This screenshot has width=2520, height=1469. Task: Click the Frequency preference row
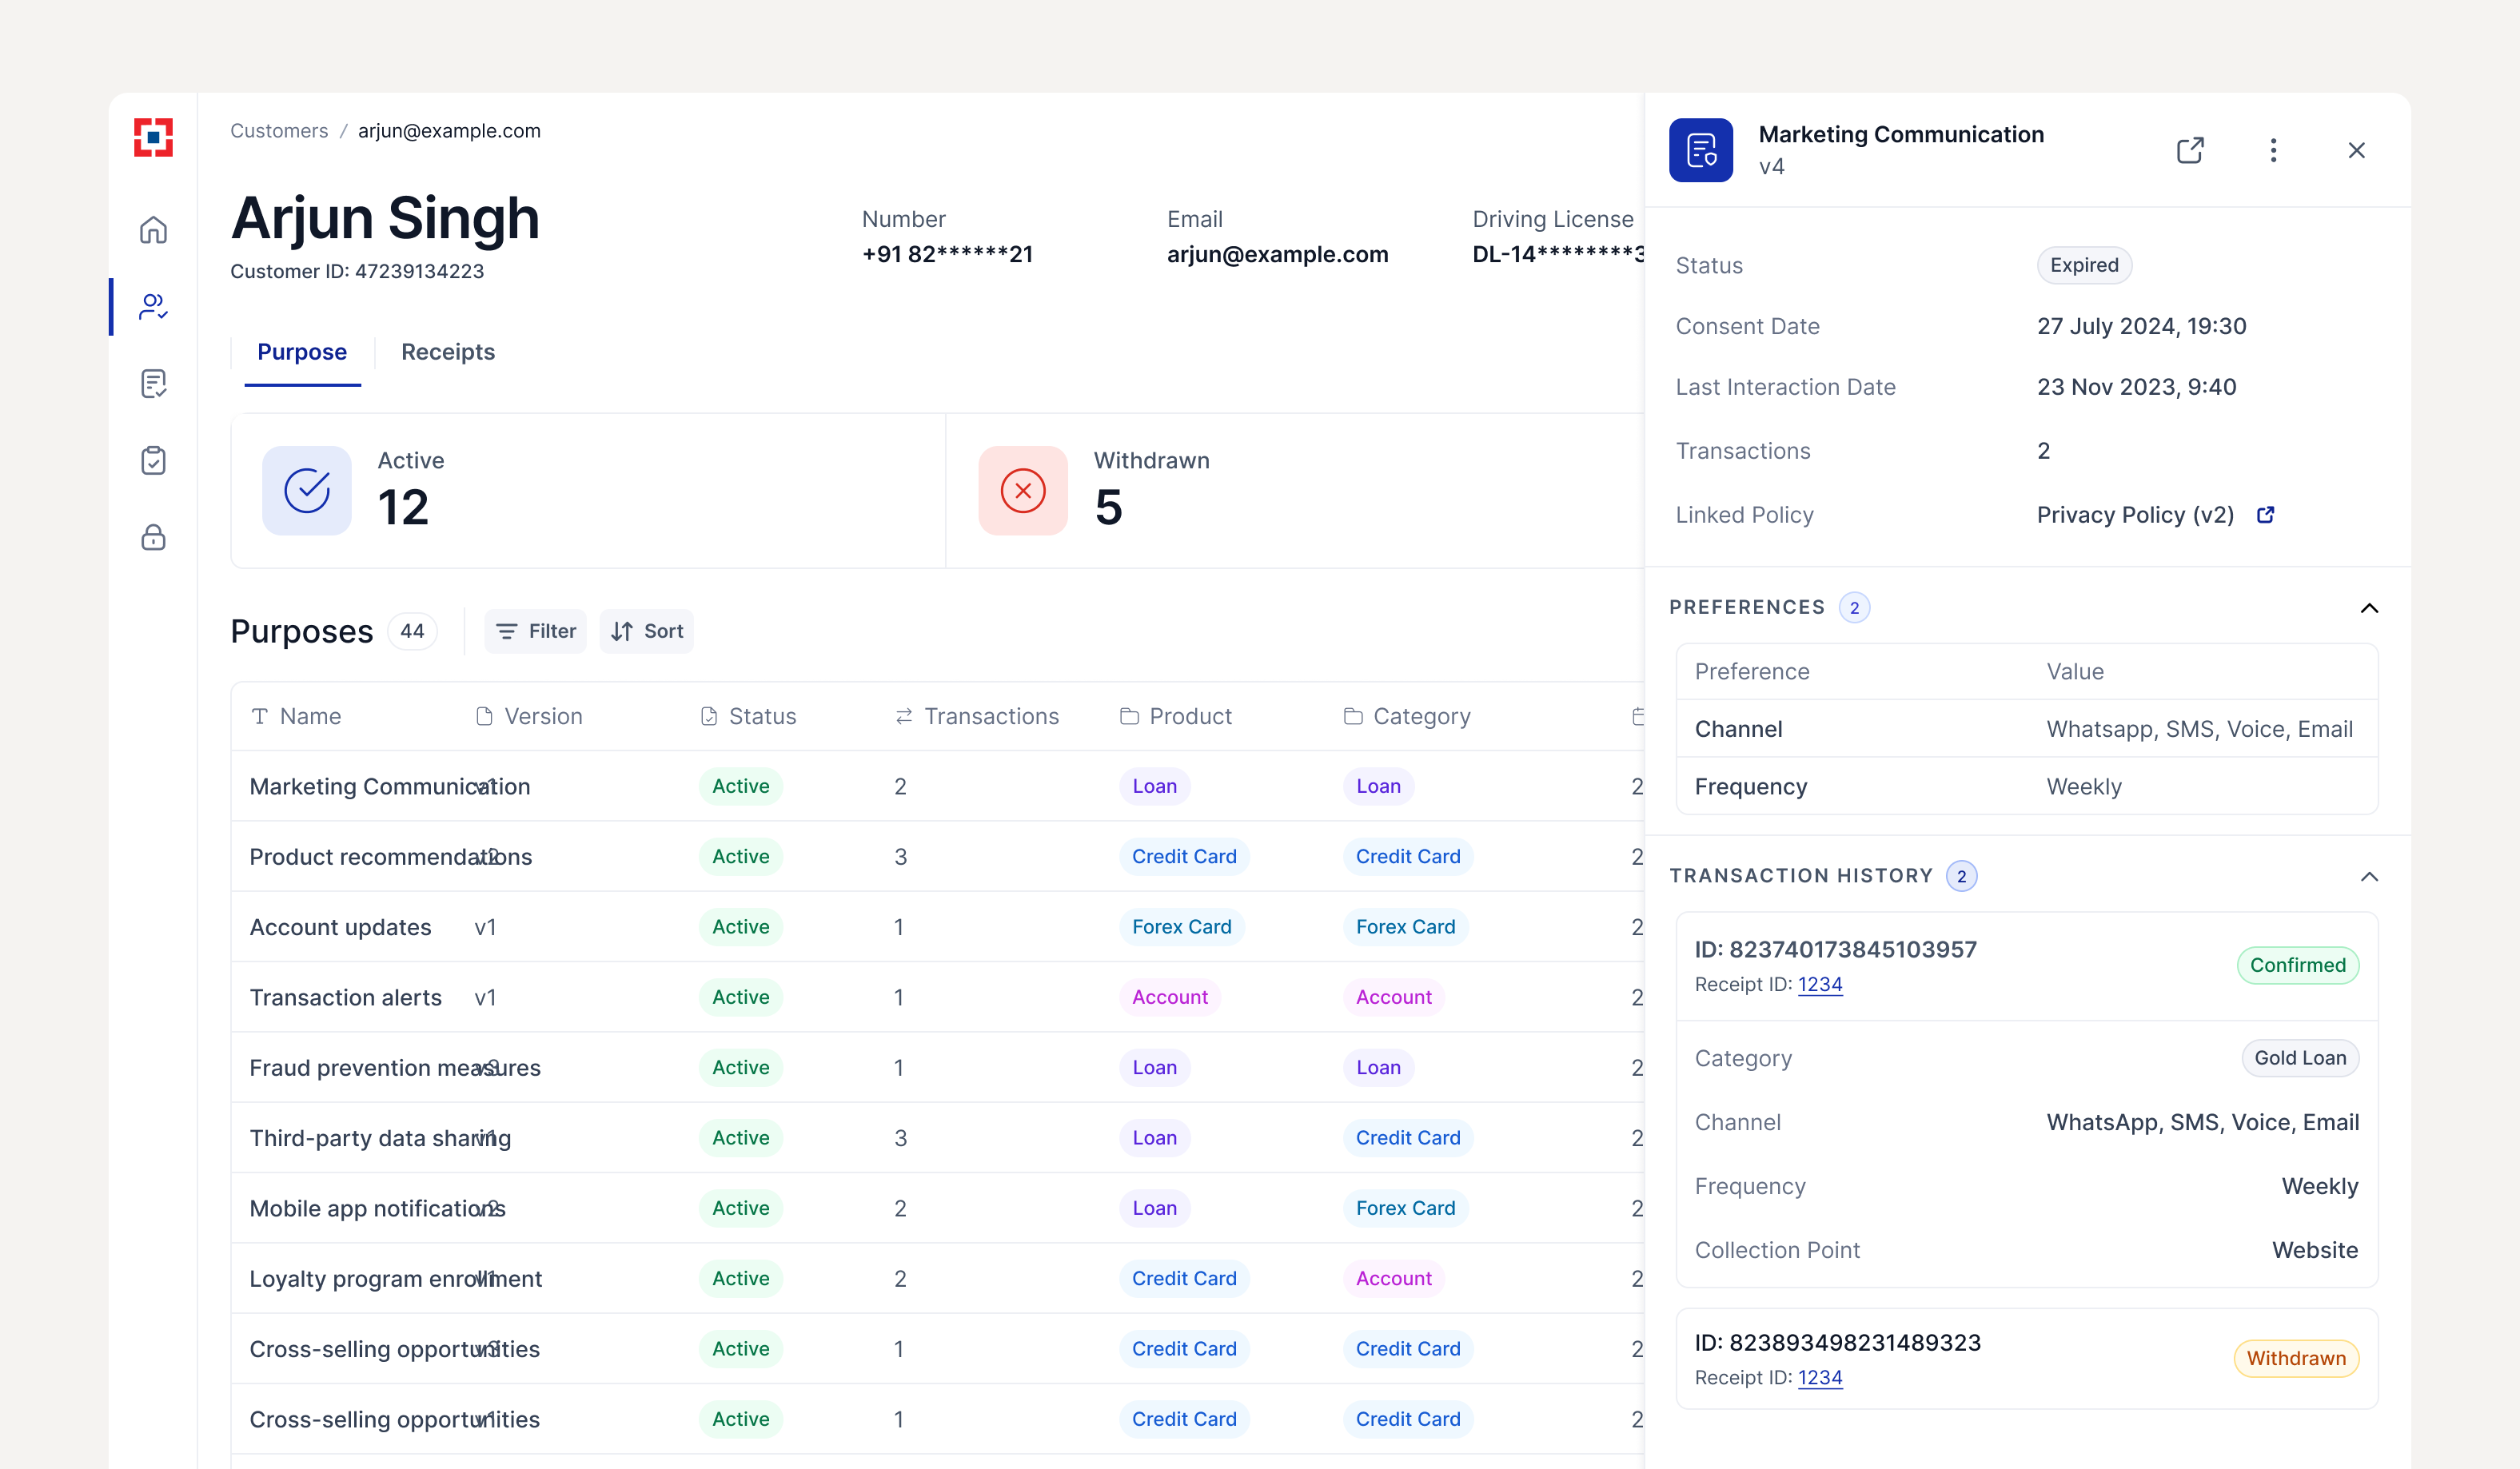(x=2026, y=786)
